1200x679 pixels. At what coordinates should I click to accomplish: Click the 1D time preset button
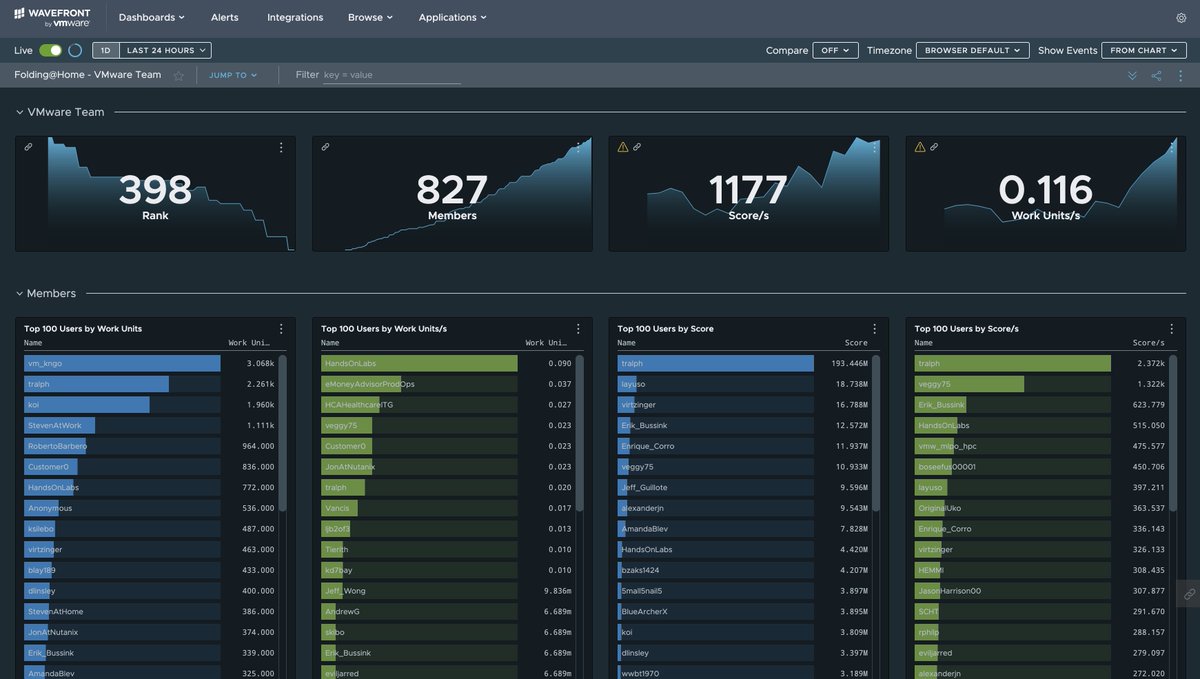103,48
